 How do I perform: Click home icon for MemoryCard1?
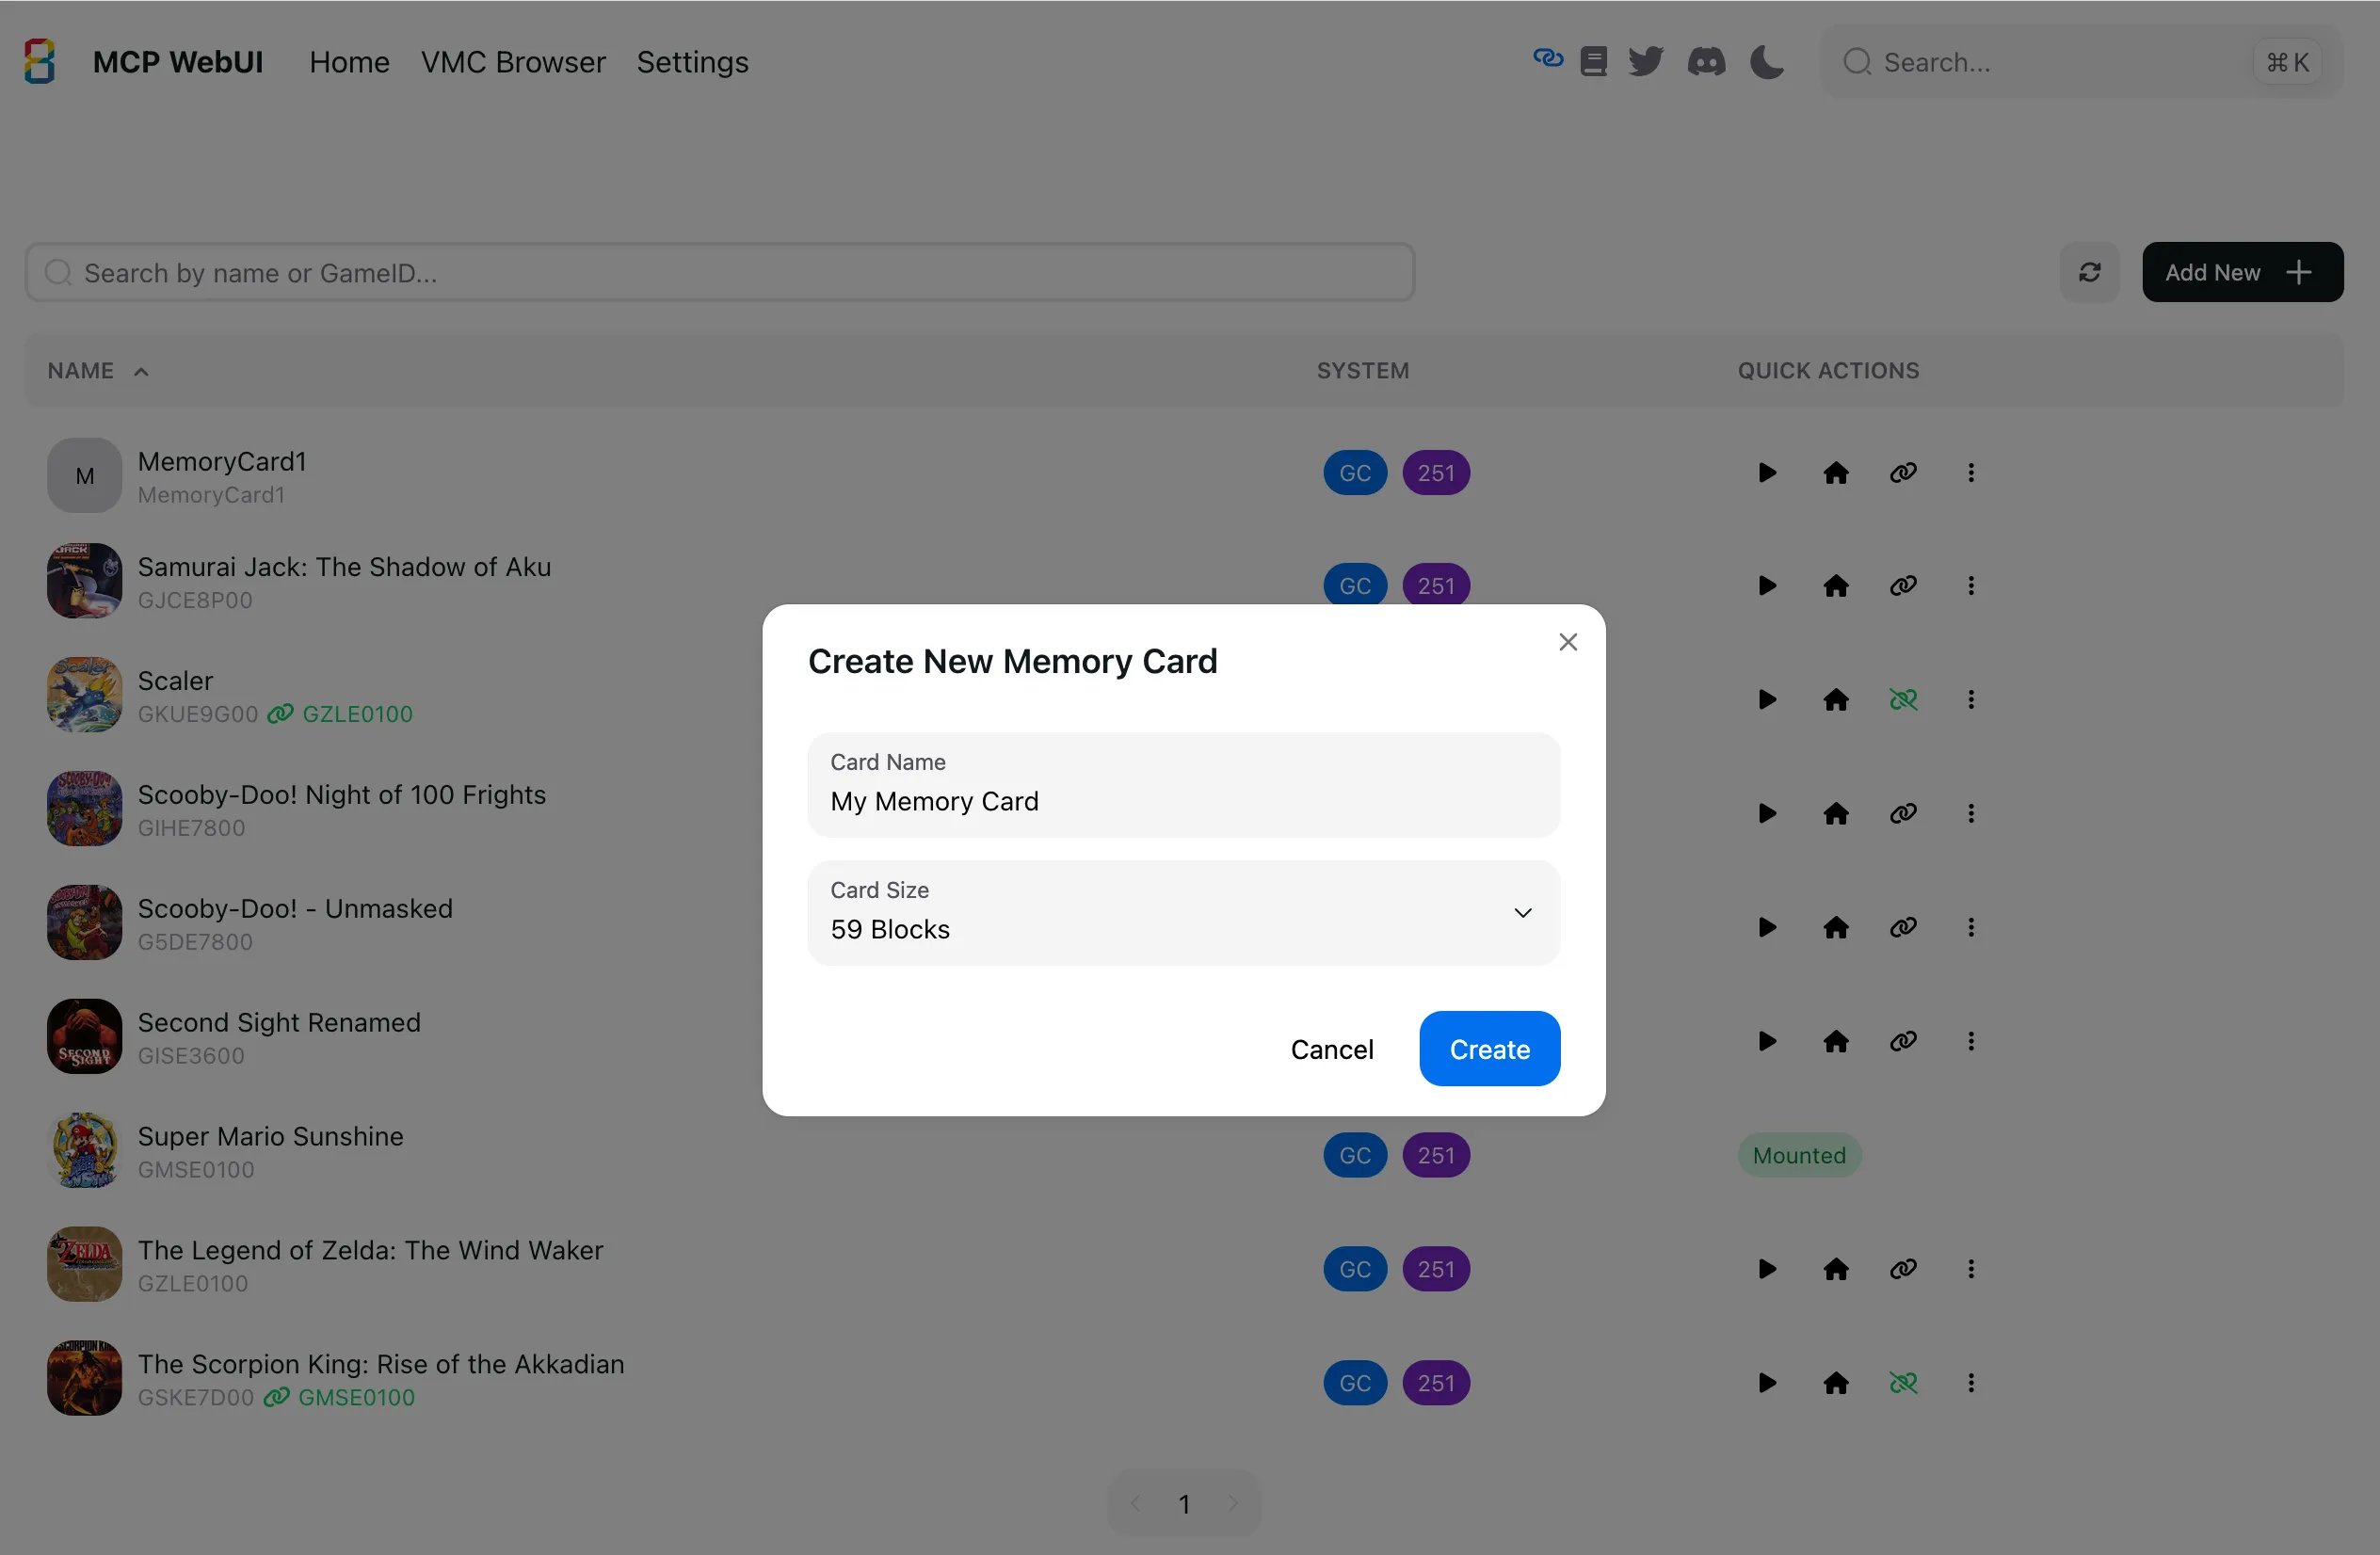coord(1835,472)
